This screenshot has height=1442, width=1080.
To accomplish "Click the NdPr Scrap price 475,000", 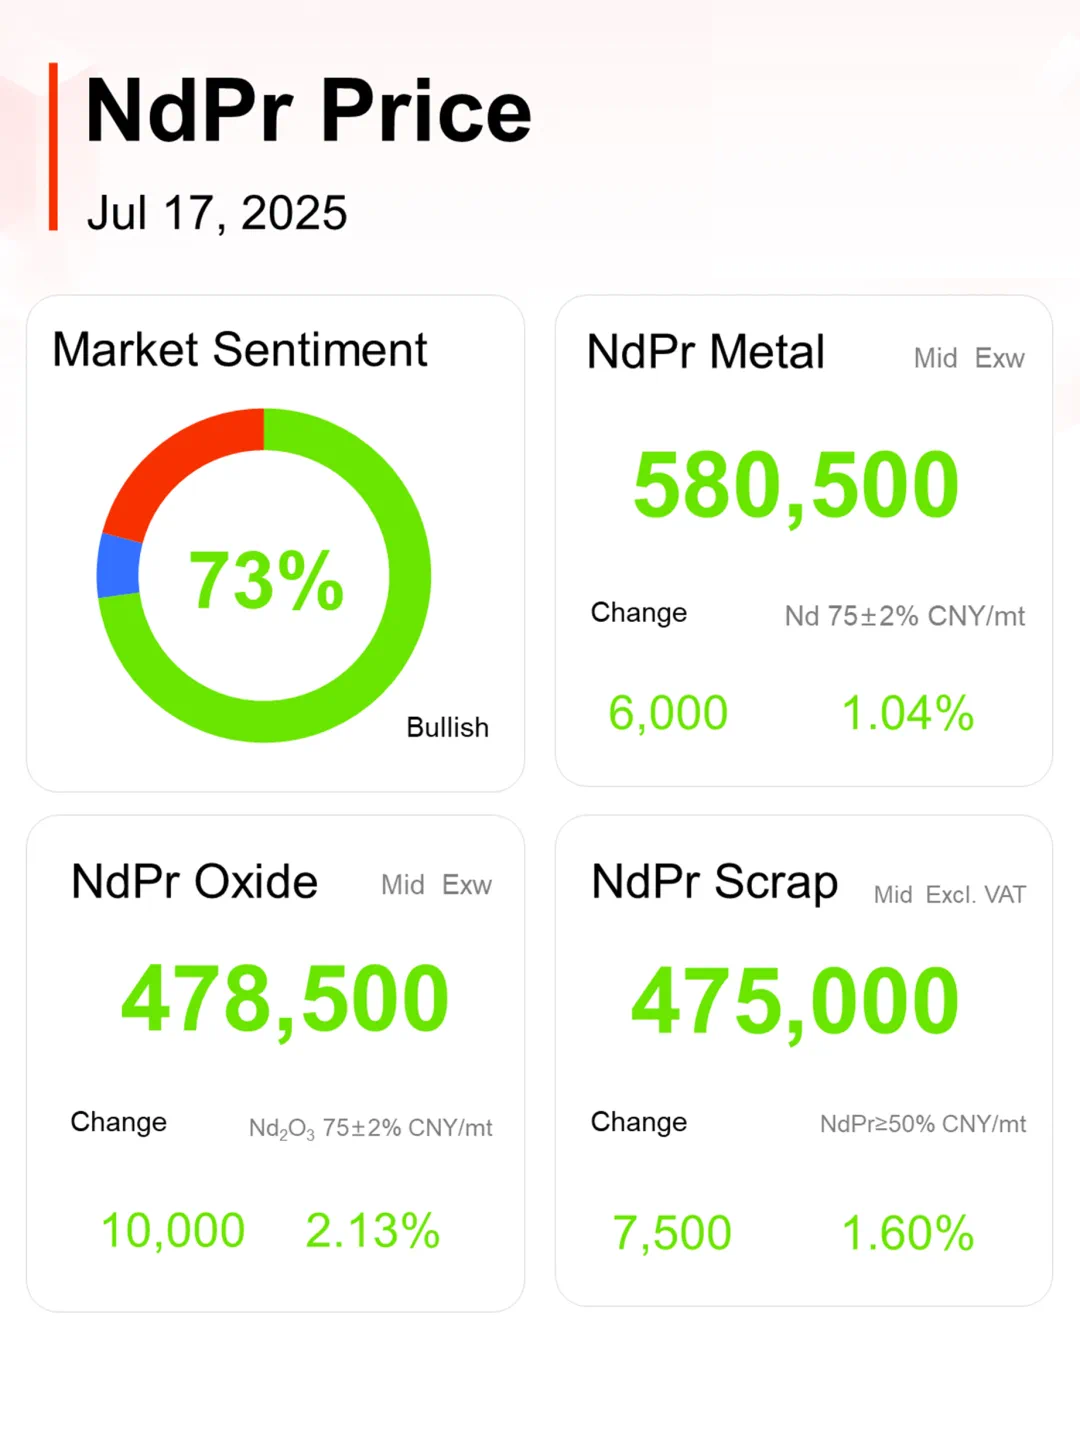I will [795, 1000].
